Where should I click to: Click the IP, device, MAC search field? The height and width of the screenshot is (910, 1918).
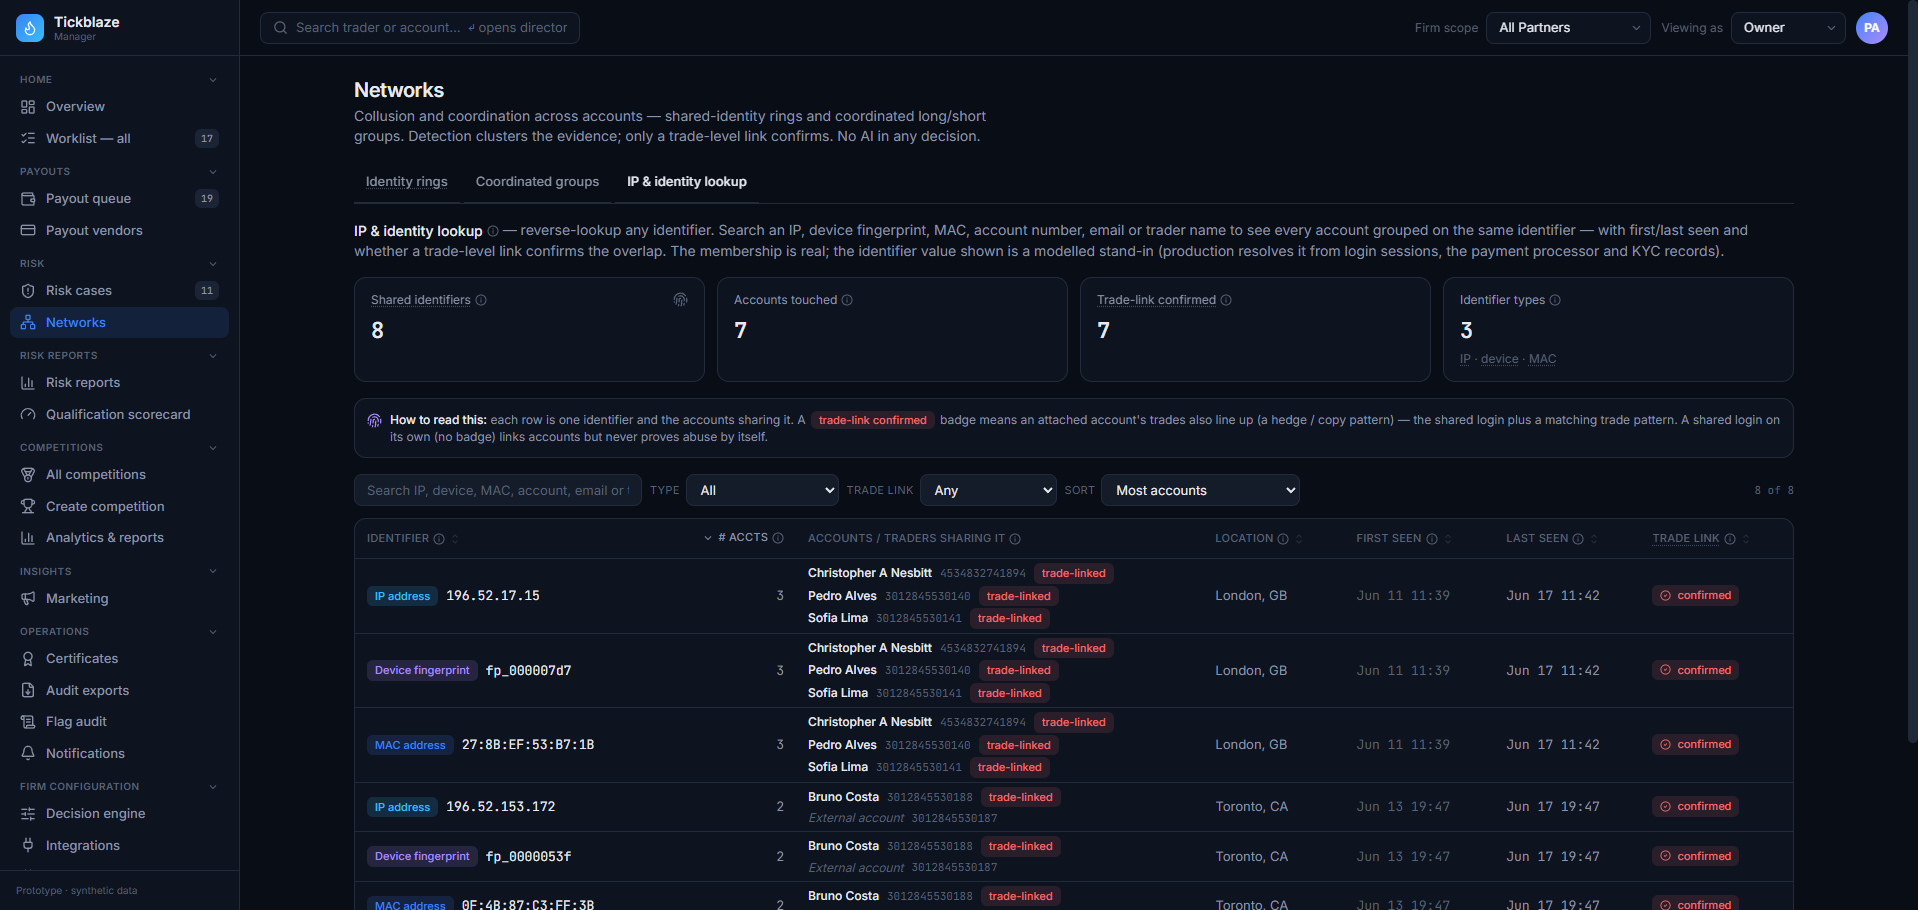[x=498, y=490]
